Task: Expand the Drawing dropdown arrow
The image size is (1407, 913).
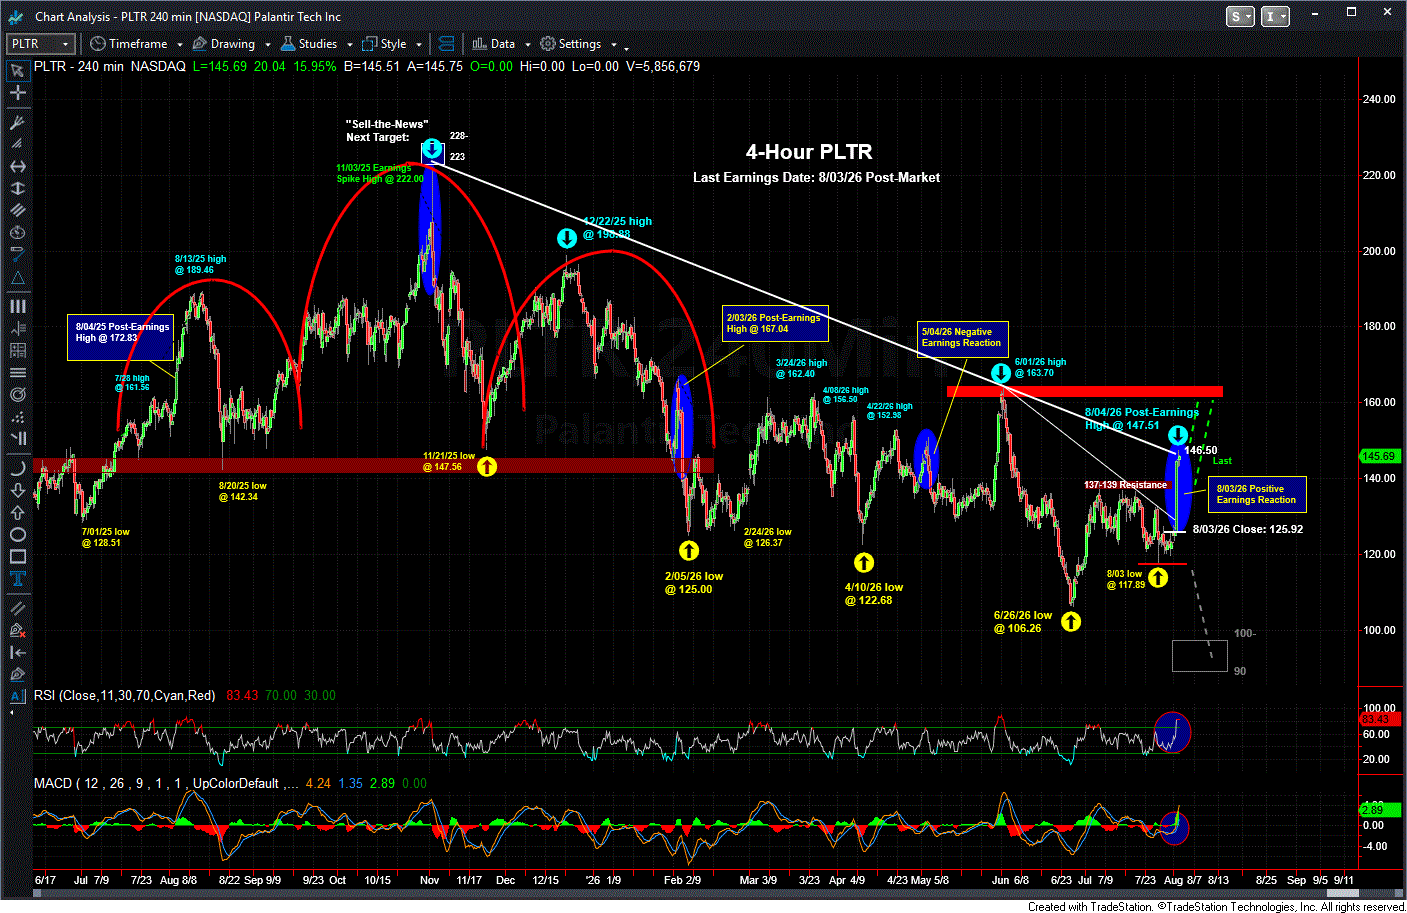Action: [268, 45]
